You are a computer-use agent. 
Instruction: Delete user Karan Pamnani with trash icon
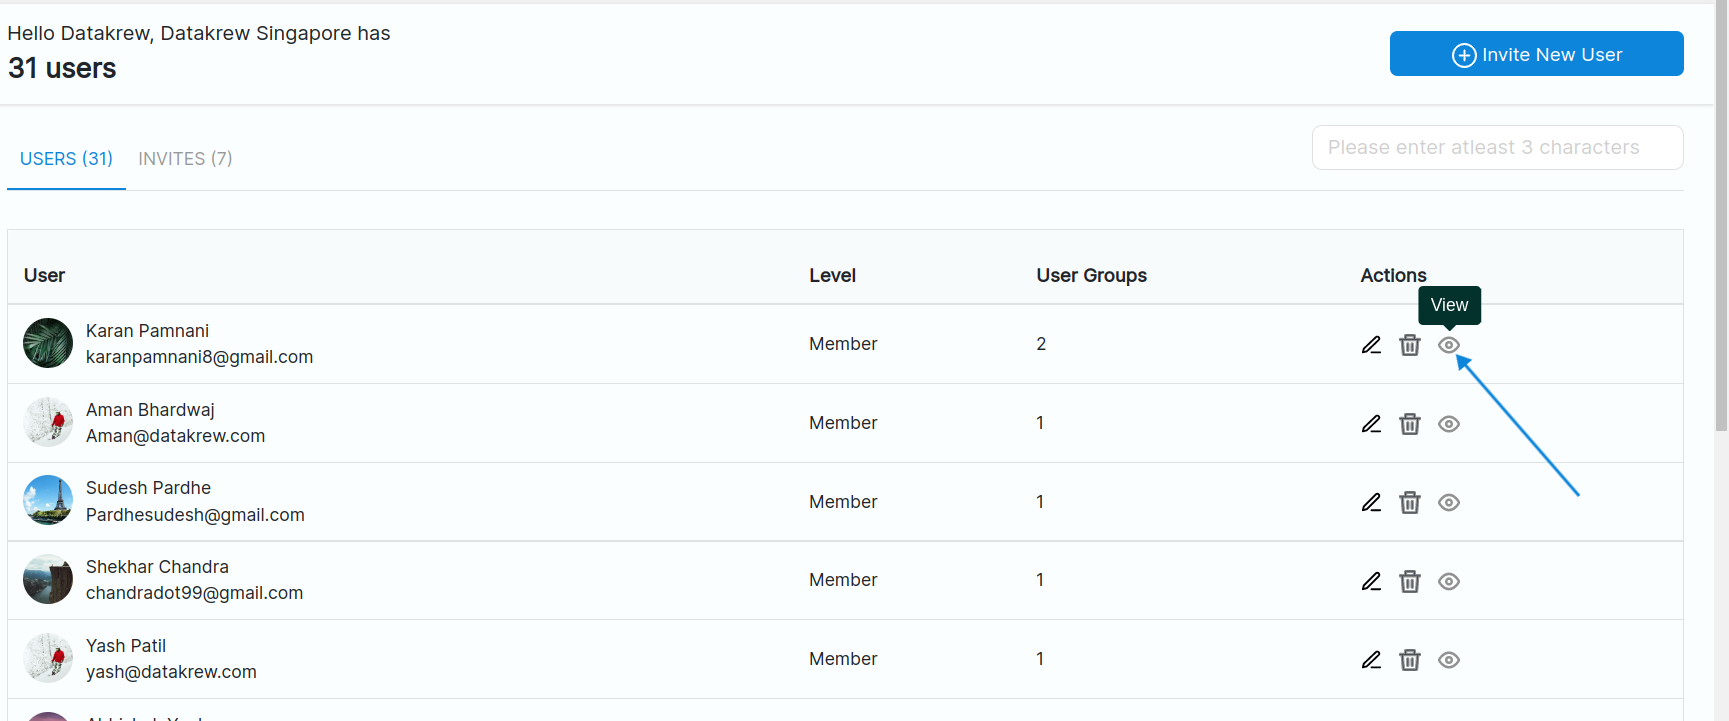pos(1410,345)
